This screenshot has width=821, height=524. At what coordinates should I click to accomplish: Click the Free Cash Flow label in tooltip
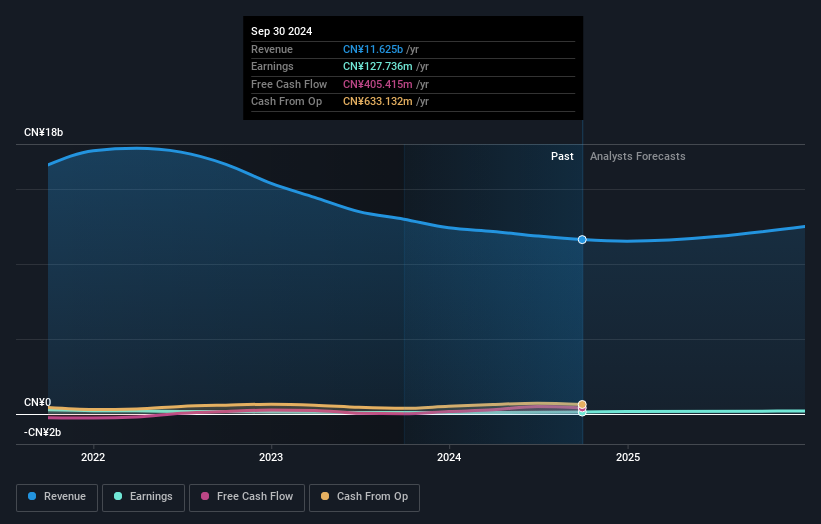(289, 84)
